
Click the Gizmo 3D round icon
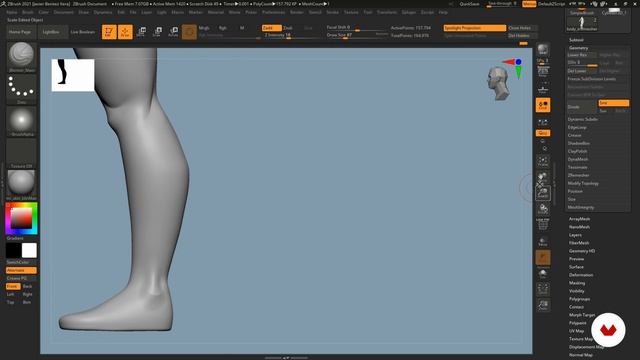189,32
